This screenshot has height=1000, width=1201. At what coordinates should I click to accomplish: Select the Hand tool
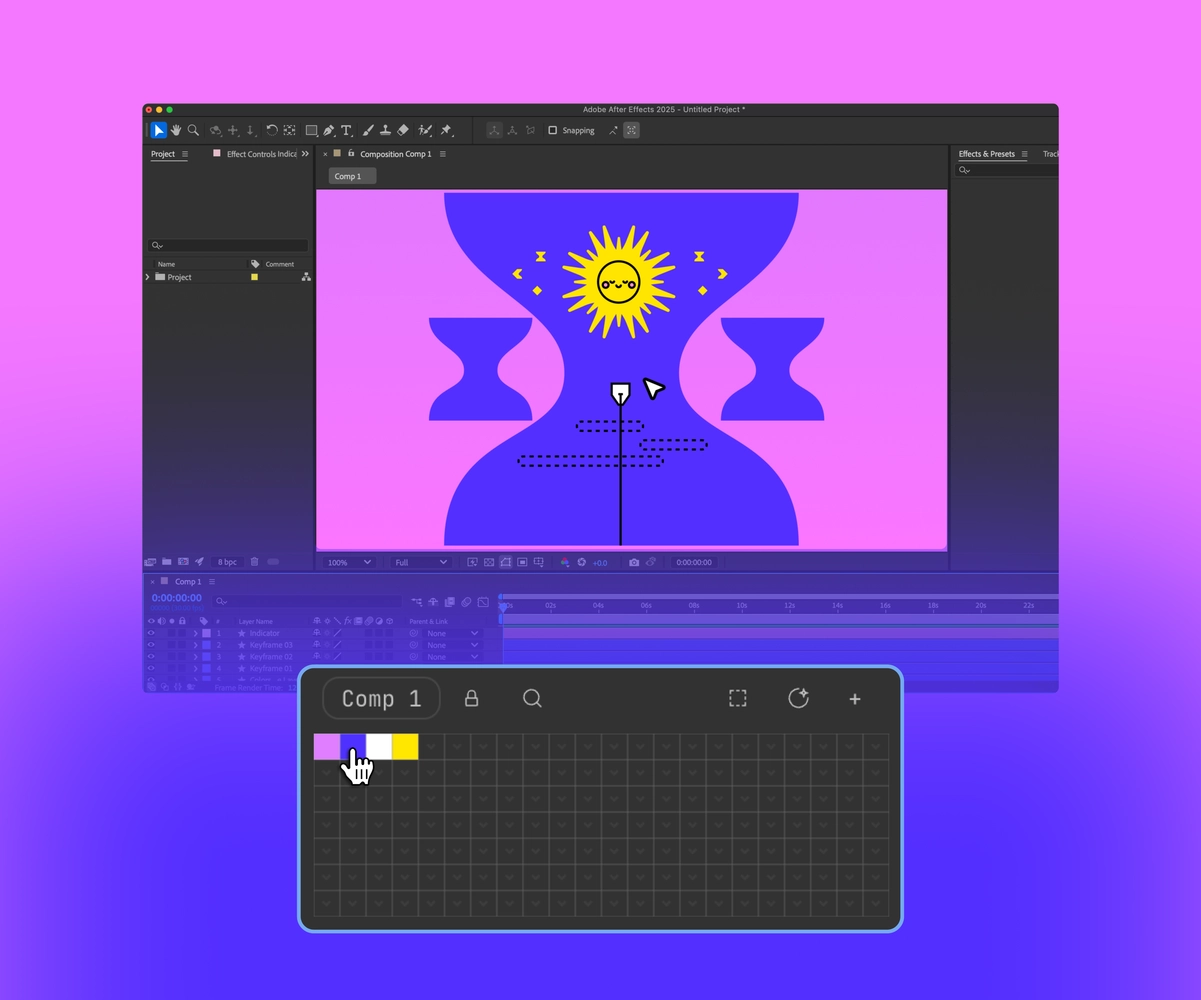pos(176,130)
